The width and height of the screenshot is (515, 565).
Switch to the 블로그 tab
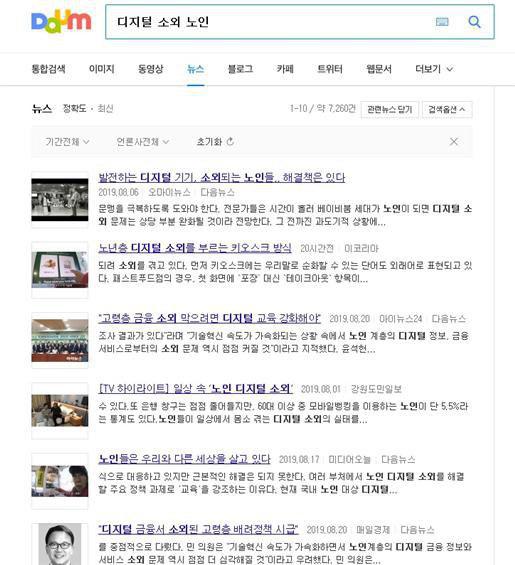[240, 69]
